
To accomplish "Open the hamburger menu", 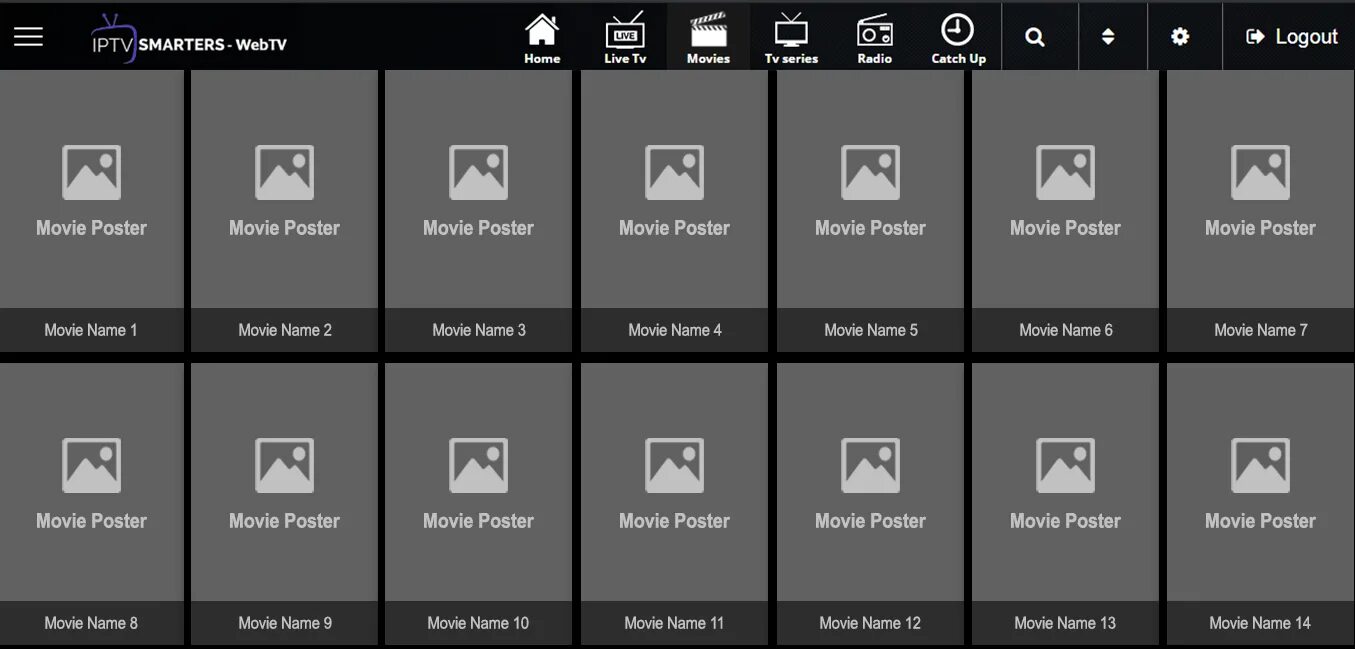I will [x=28, y=37].
